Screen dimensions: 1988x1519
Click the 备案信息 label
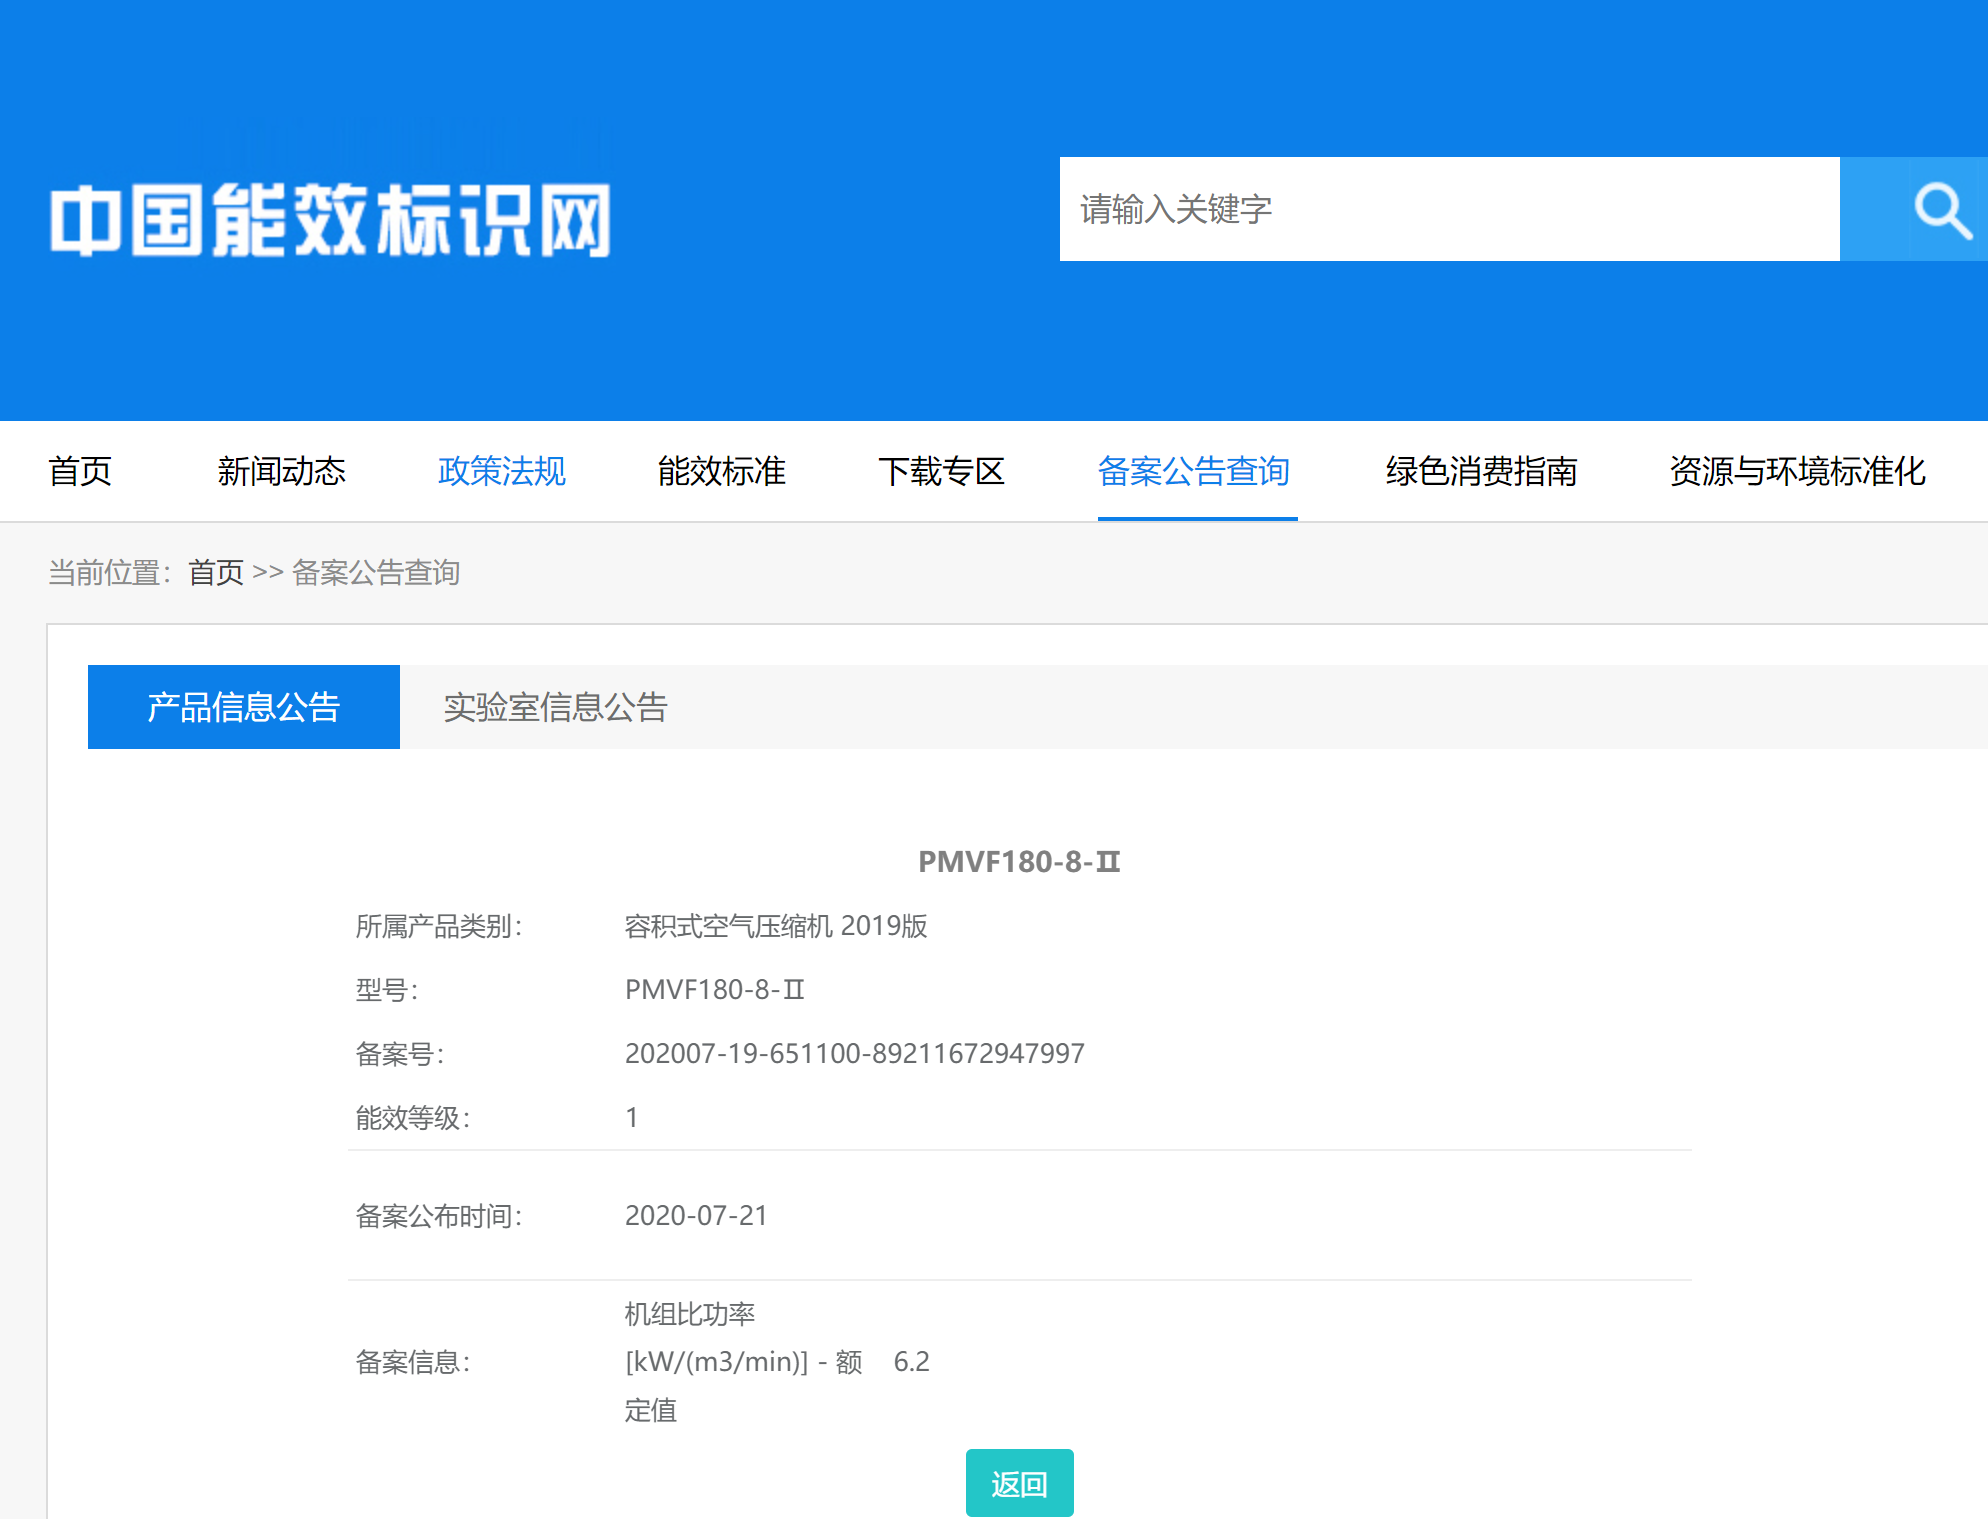coord(413,1362)
